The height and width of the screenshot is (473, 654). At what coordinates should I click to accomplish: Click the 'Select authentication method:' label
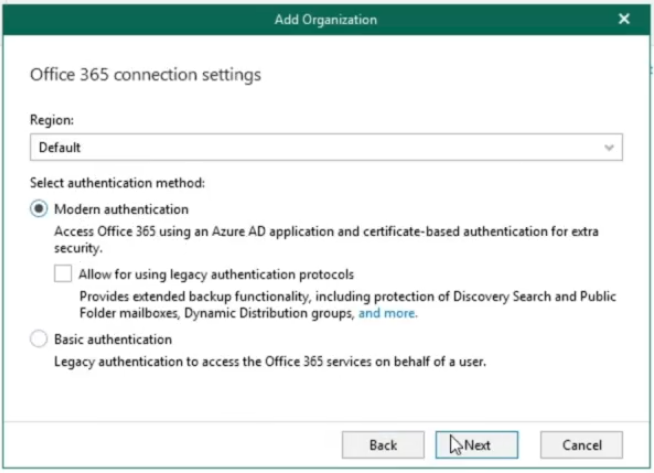pos(117,183)
